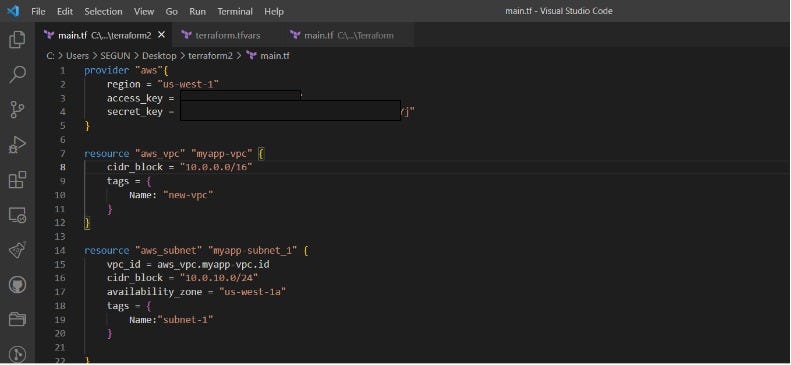The height and width of the screenshot is (365, 791).
Task: Open the Extensions view
Action: [x=17, y=179]
